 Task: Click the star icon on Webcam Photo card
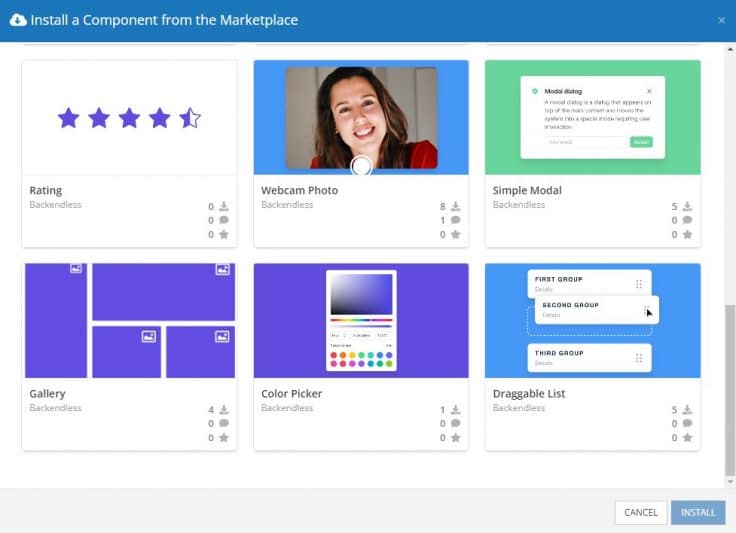pyautogui.click(x=456, y=235)
